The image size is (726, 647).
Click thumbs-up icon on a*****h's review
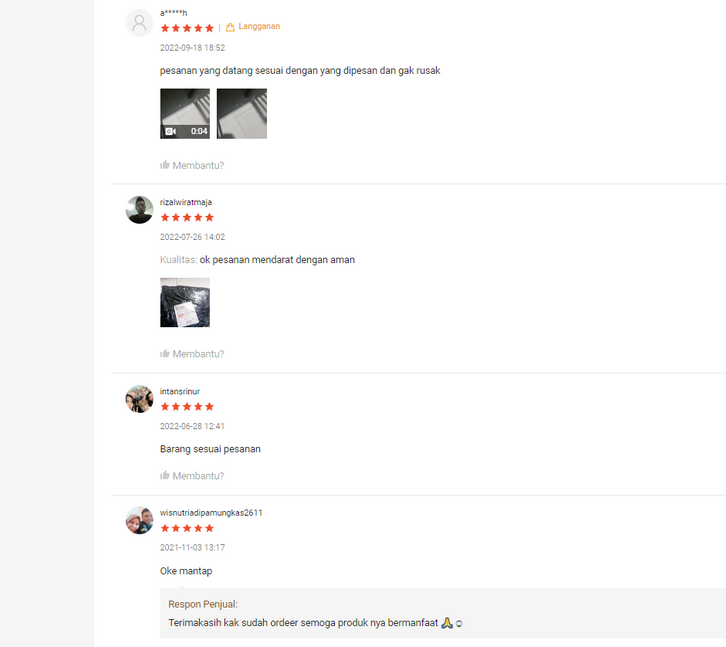click(164, 165)
